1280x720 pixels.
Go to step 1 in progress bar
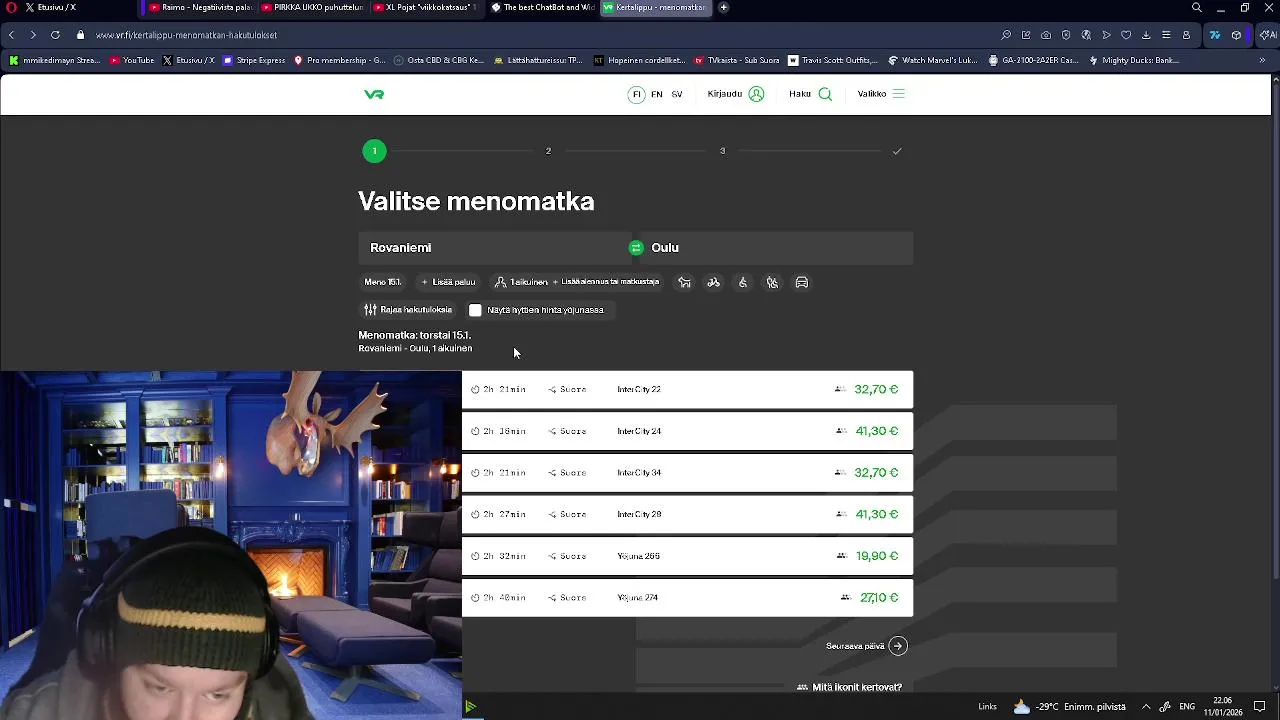(x=374, y=151)
